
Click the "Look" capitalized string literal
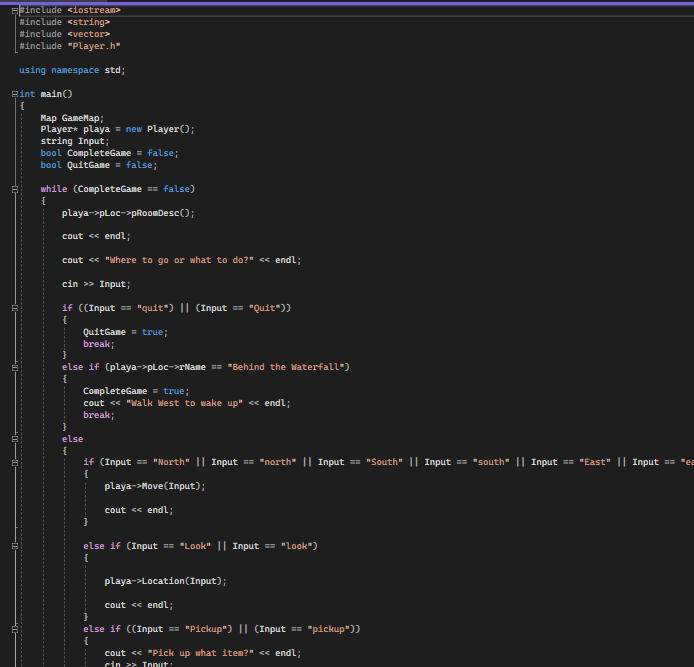[195, 546]
